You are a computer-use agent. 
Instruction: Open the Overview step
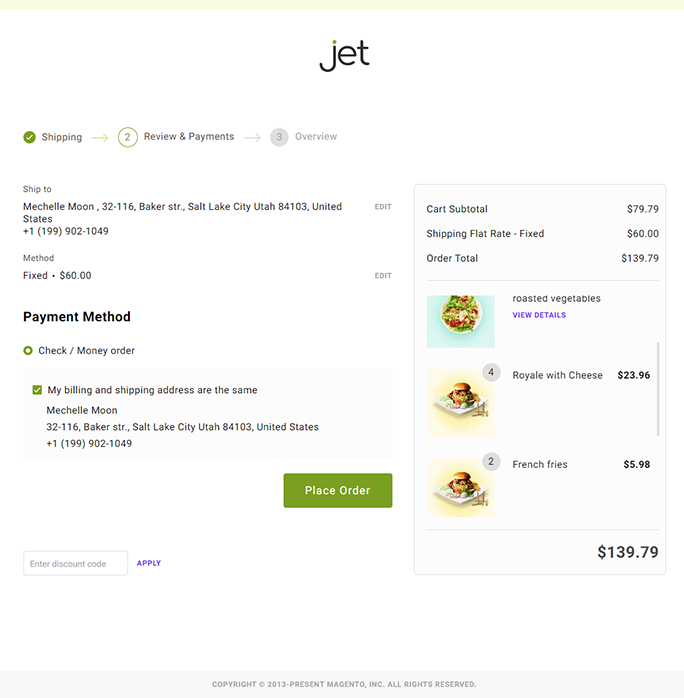(x=316, y=137)
